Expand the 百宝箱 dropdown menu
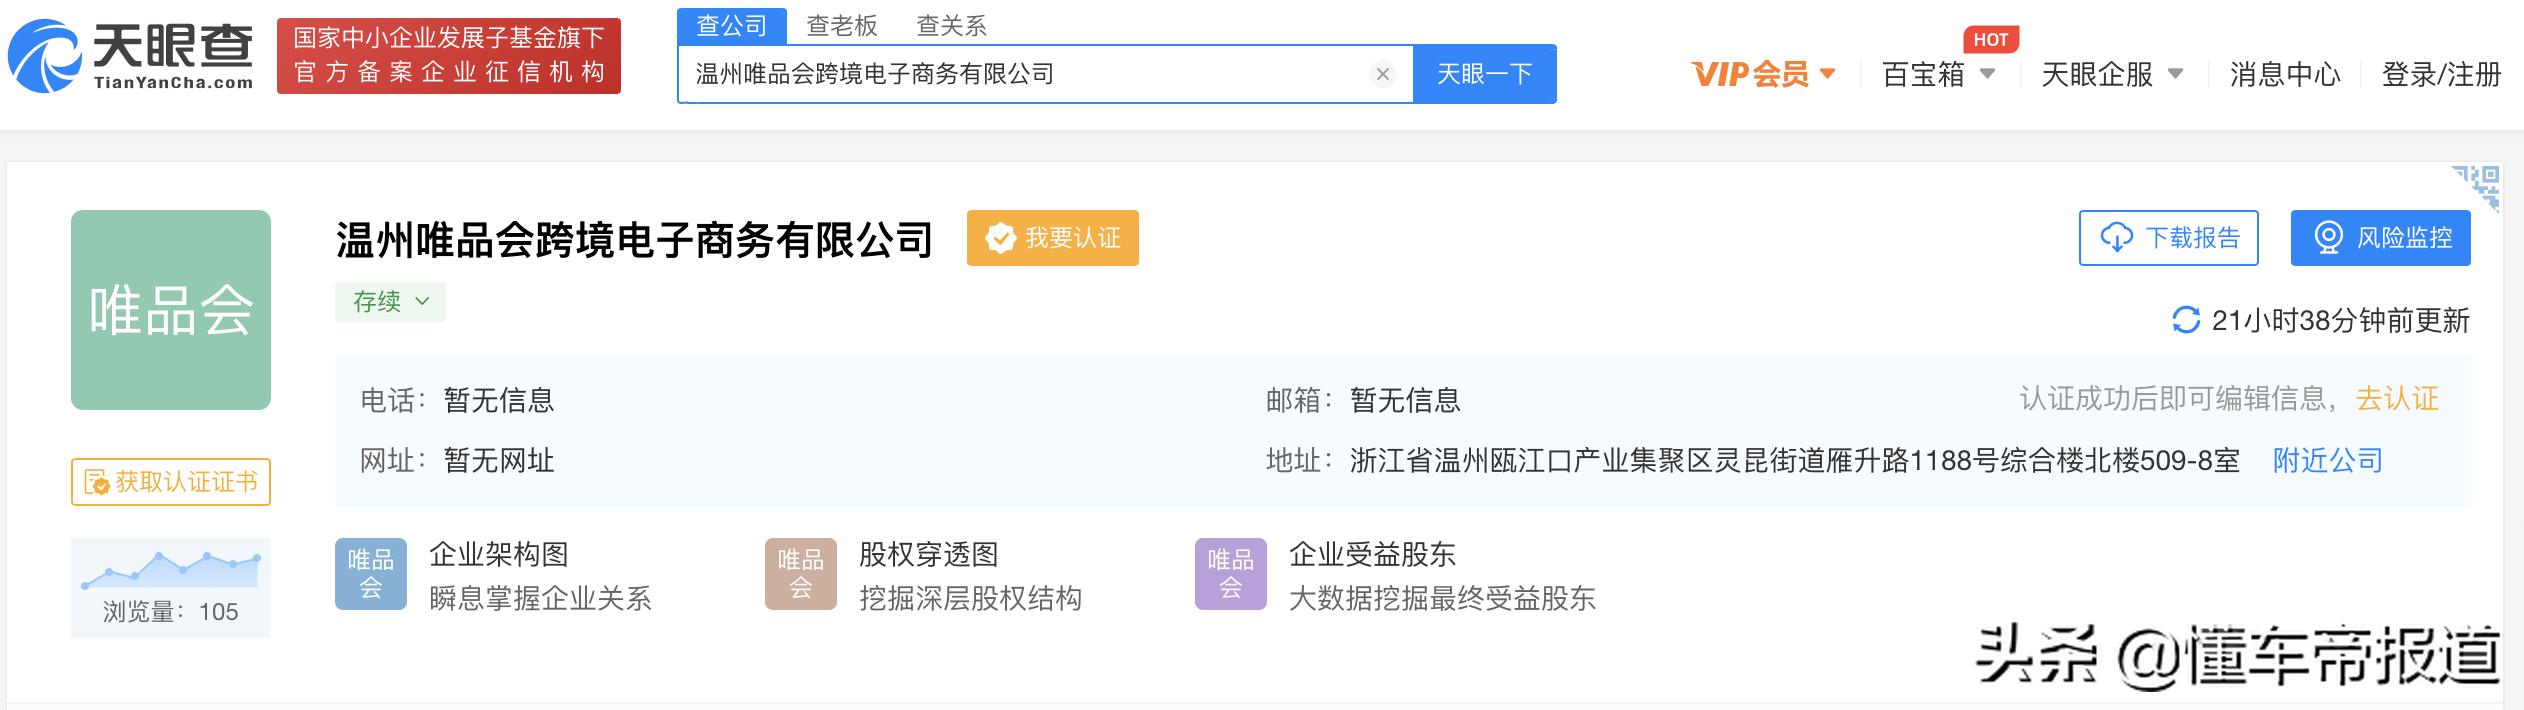Image resolution: width=2524 pixels, height=710 pixels. (1938, 74)
